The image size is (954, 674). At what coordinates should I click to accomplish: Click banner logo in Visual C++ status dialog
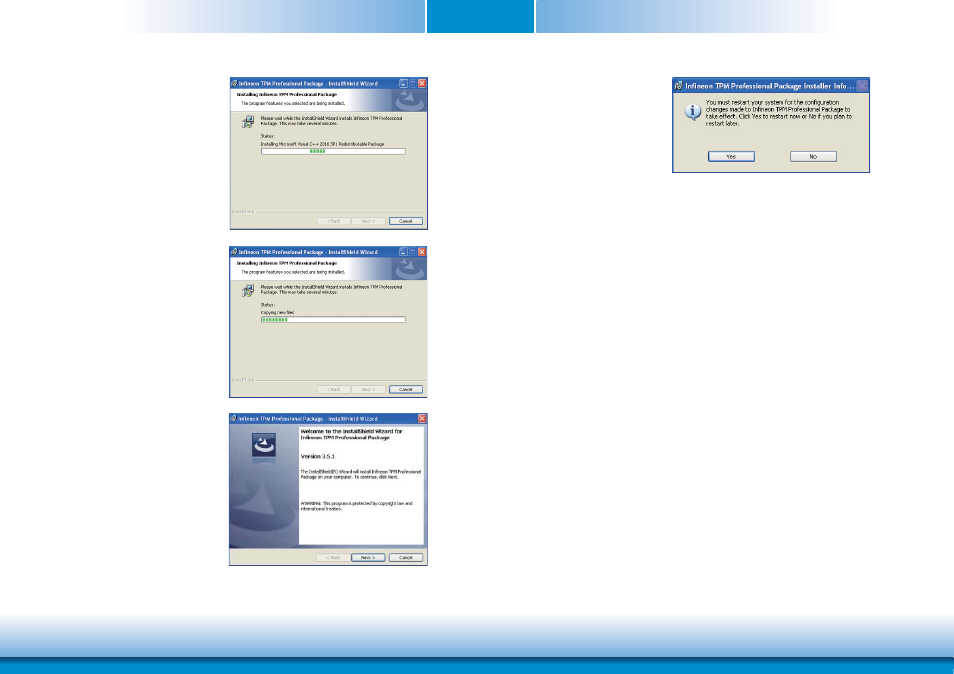pos(409,100)
